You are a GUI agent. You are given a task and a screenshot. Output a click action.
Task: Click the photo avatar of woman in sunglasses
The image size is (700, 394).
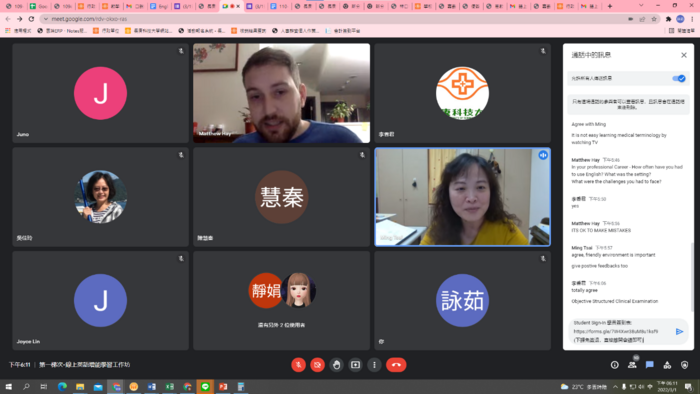[100, 197]
